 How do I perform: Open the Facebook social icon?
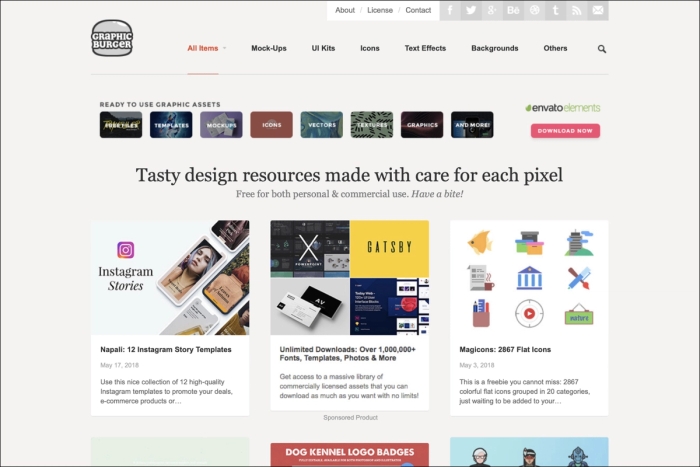450,10
